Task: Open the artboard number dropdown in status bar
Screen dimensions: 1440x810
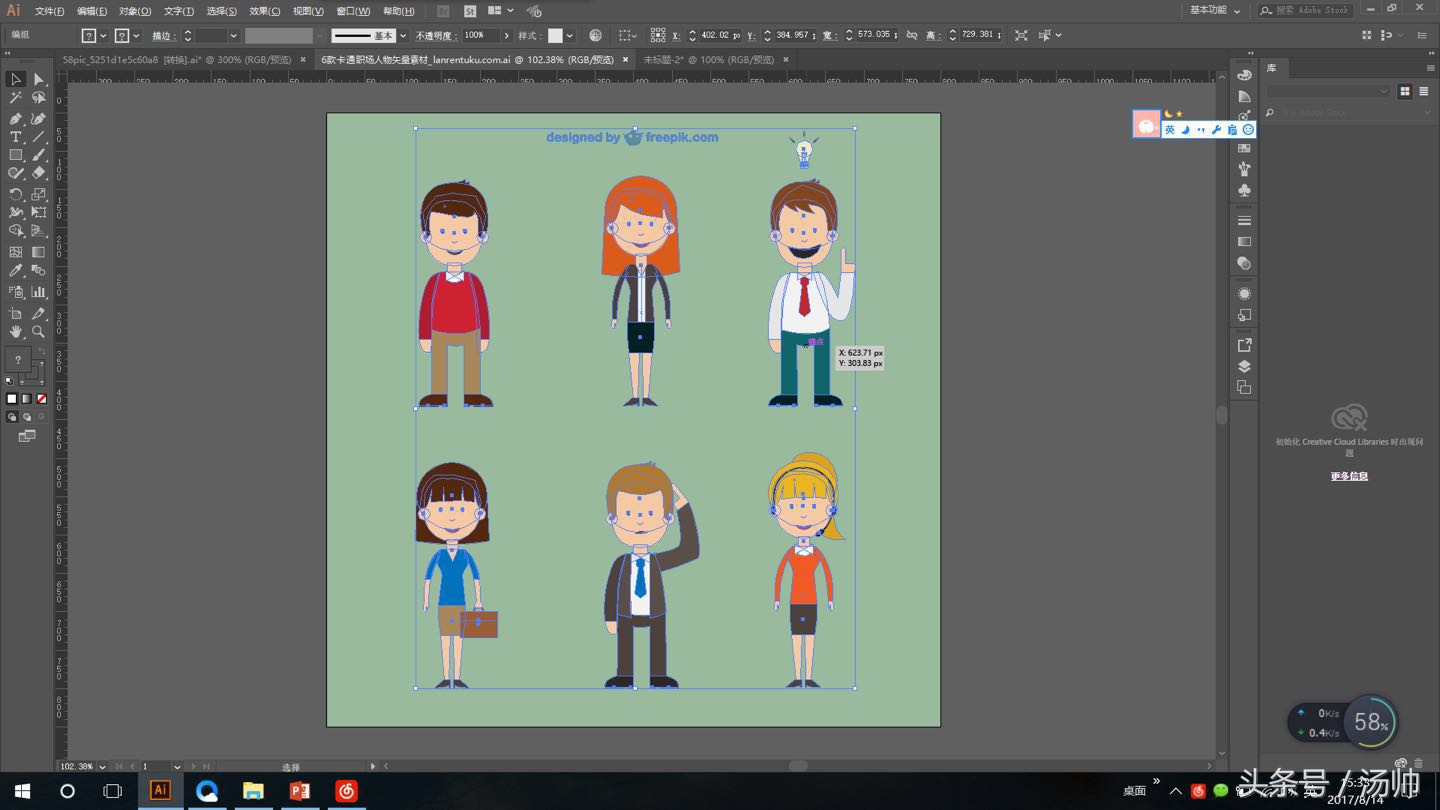Action: pyautogui.click(x=177, y=767)
